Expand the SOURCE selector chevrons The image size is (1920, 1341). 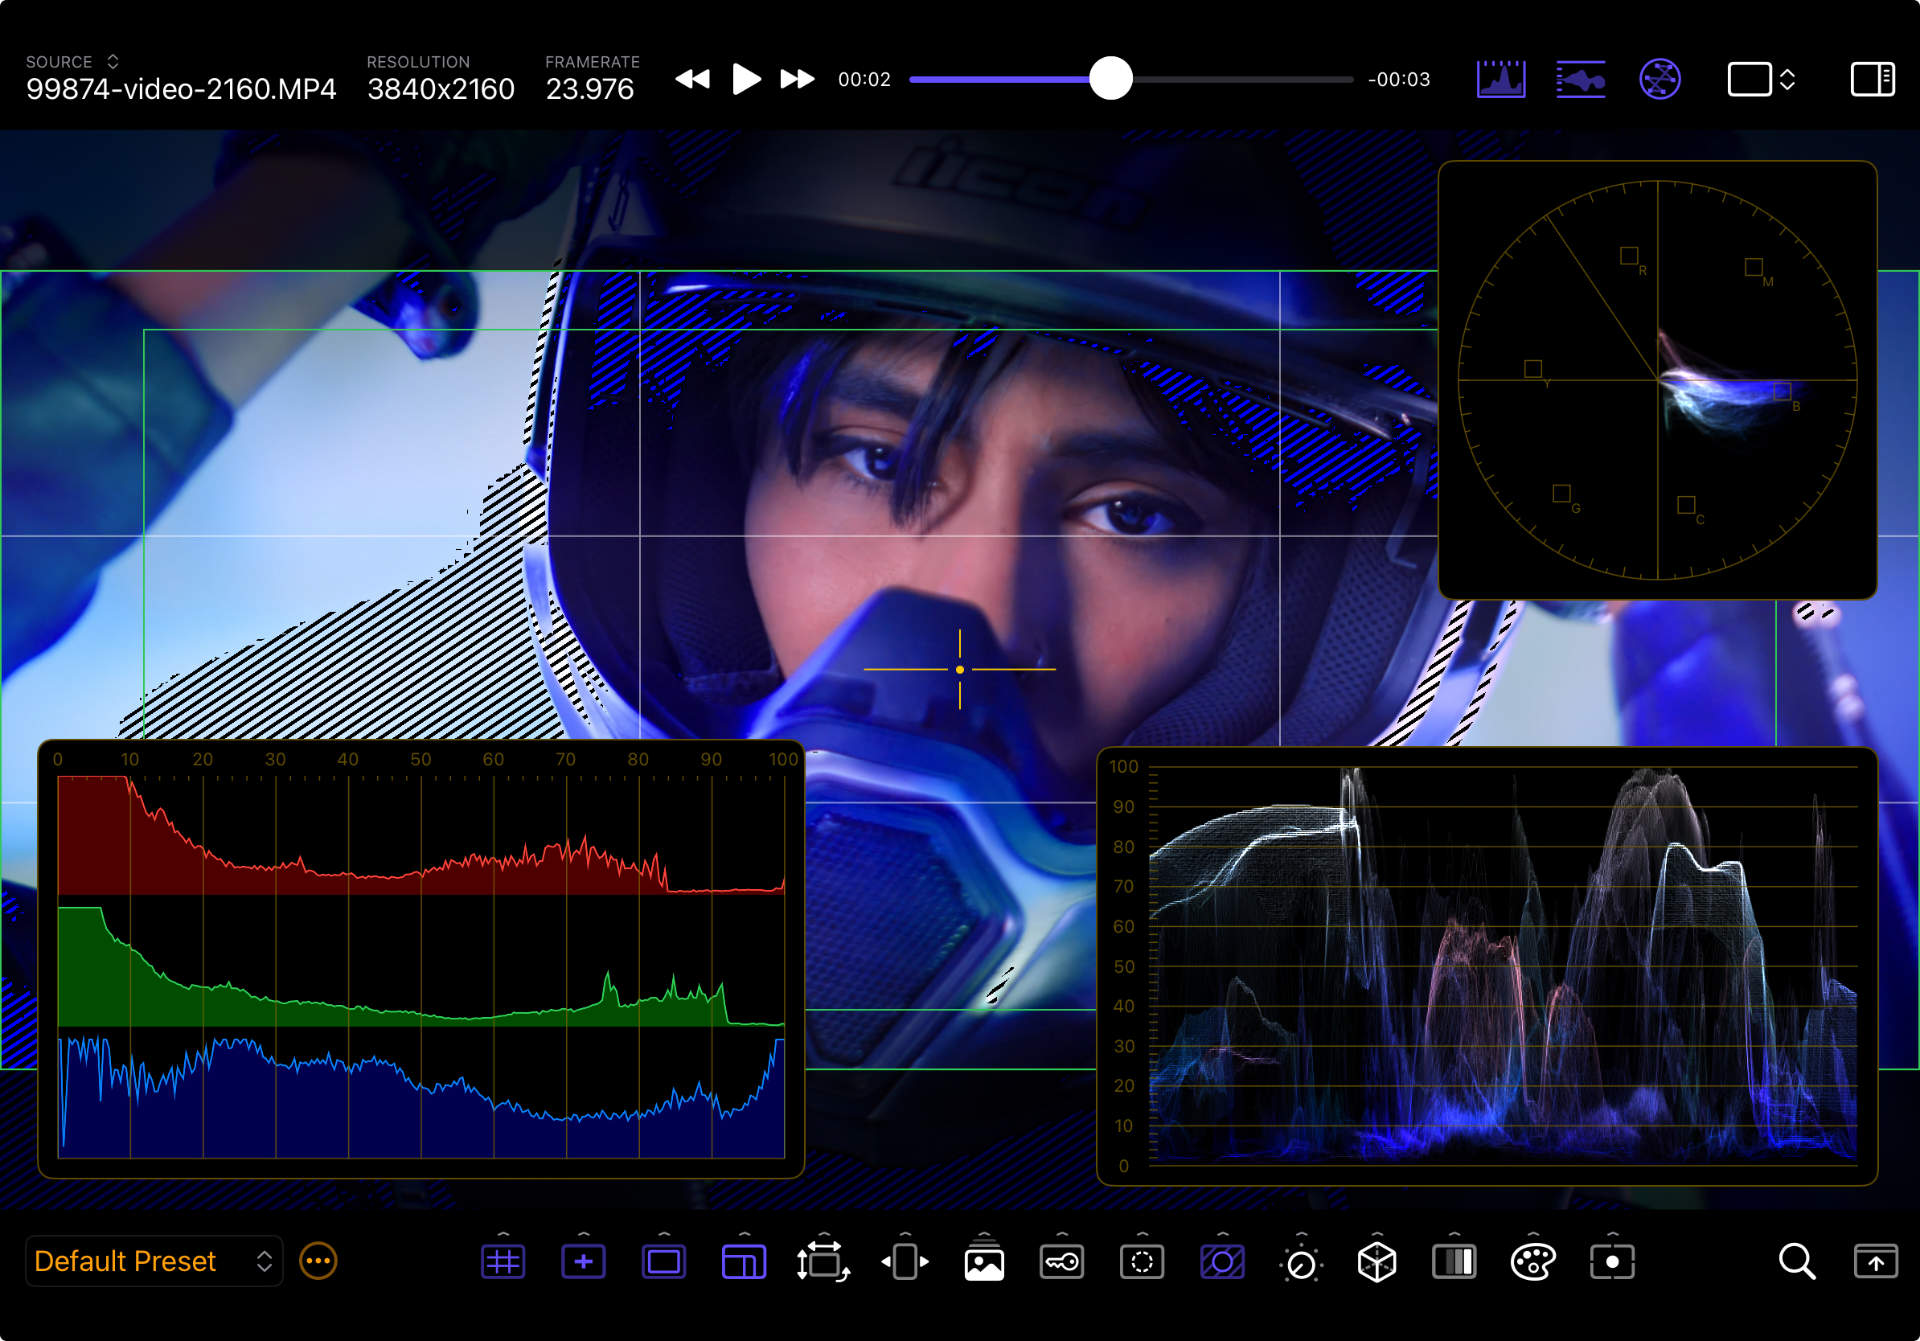(113, 62)
